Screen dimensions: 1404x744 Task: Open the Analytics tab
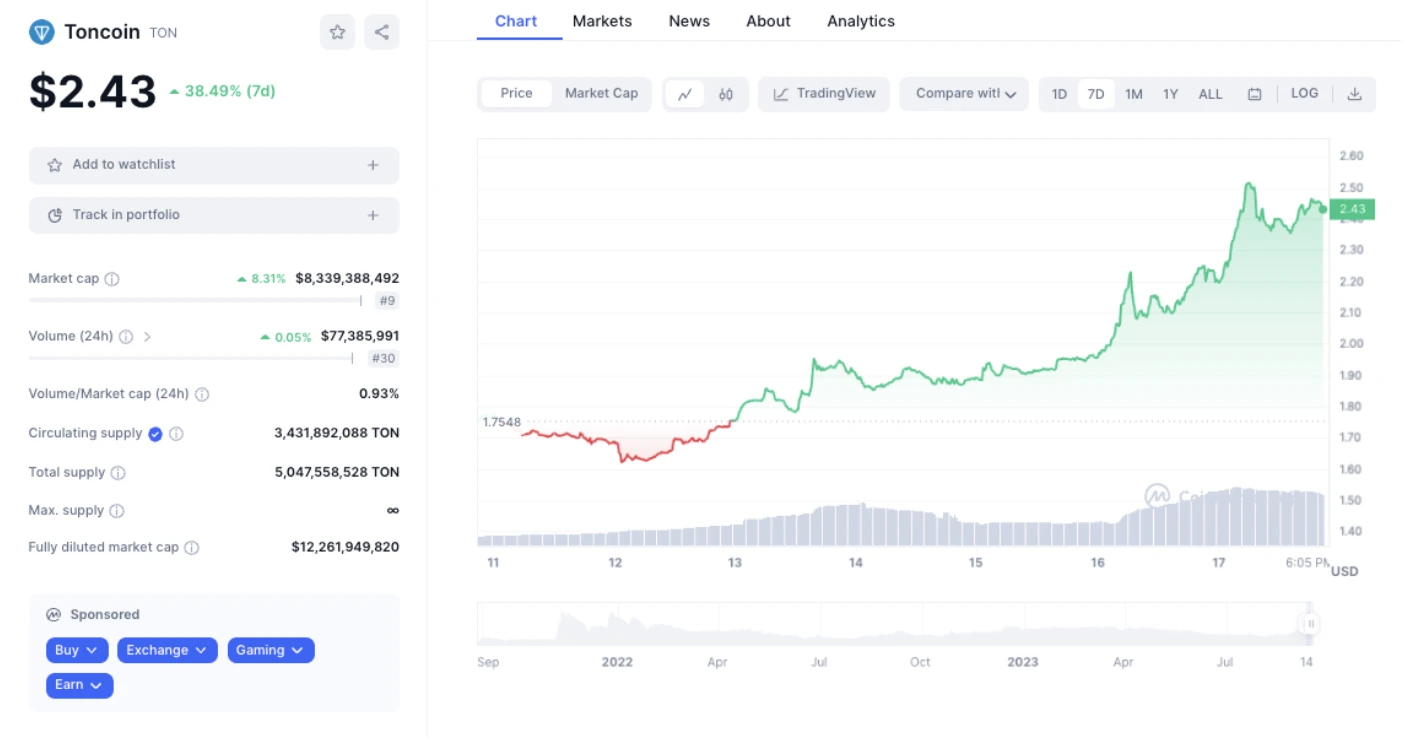point(861,21)
